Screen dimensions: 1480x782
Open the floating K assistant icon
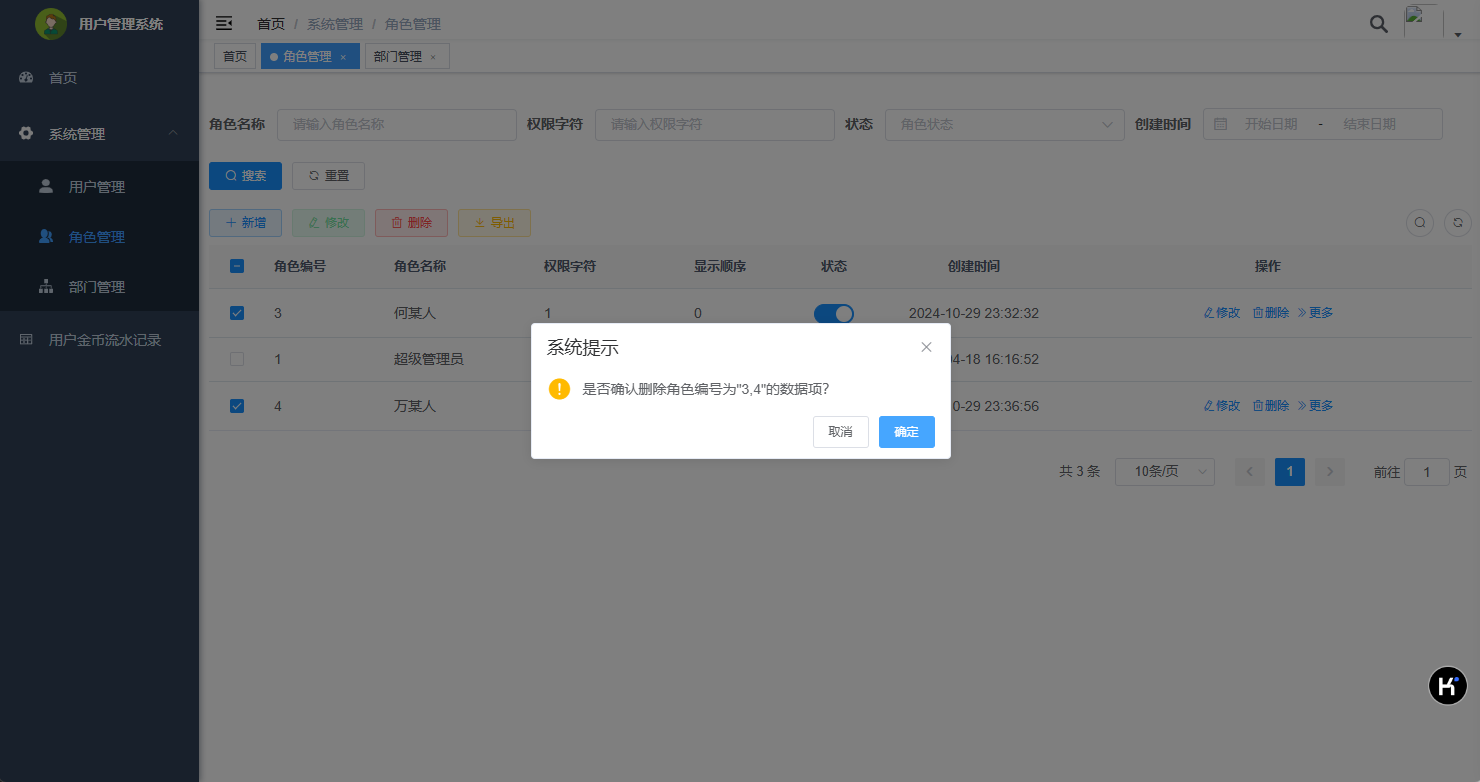click(x=1447, y=686)
